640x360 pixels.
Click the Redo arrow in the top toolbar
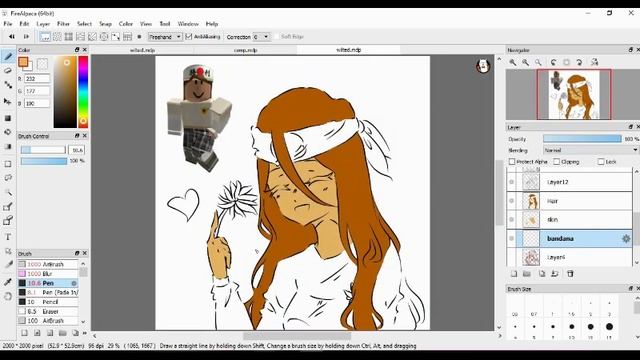coord(26,37)
